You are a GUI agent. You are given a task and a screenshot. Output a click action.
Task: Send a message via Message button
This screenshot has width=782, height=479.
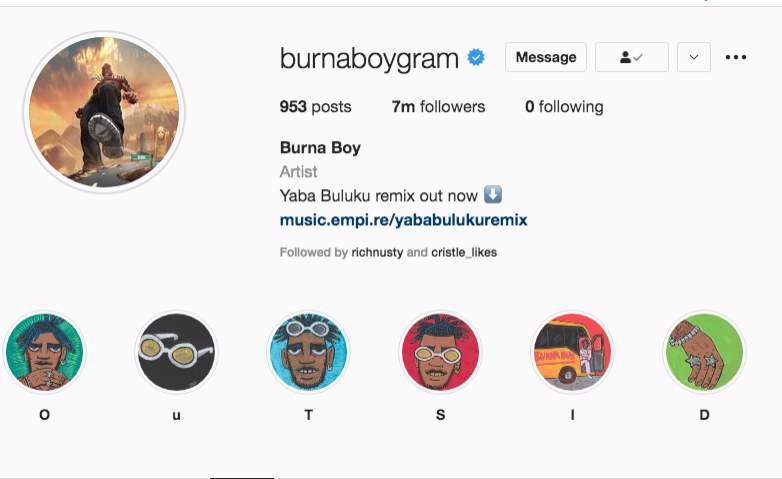click(546, 57)
